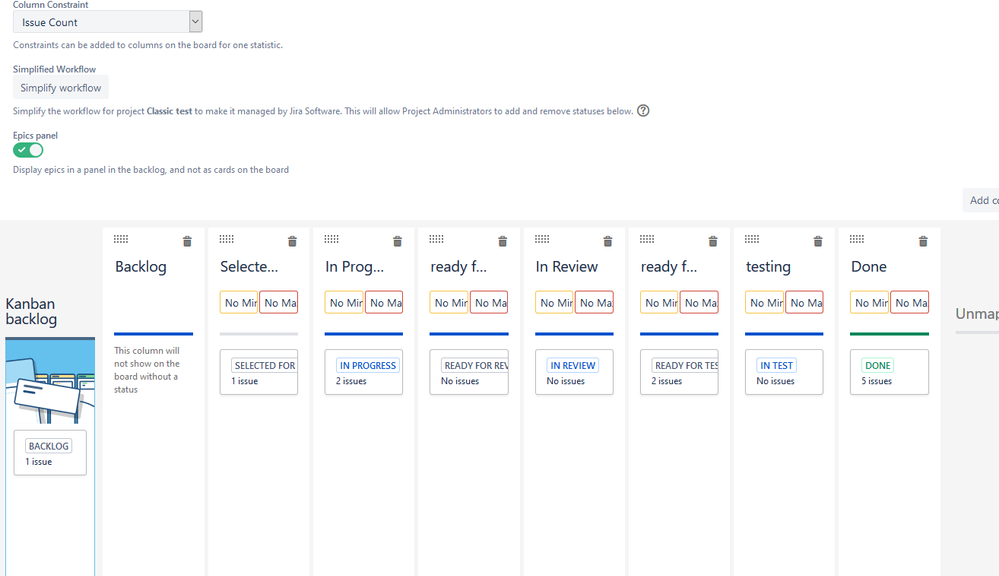Viewport: 999px width, 576px height.
Task: Select the READY FOR TES status card
Action: 679,372
